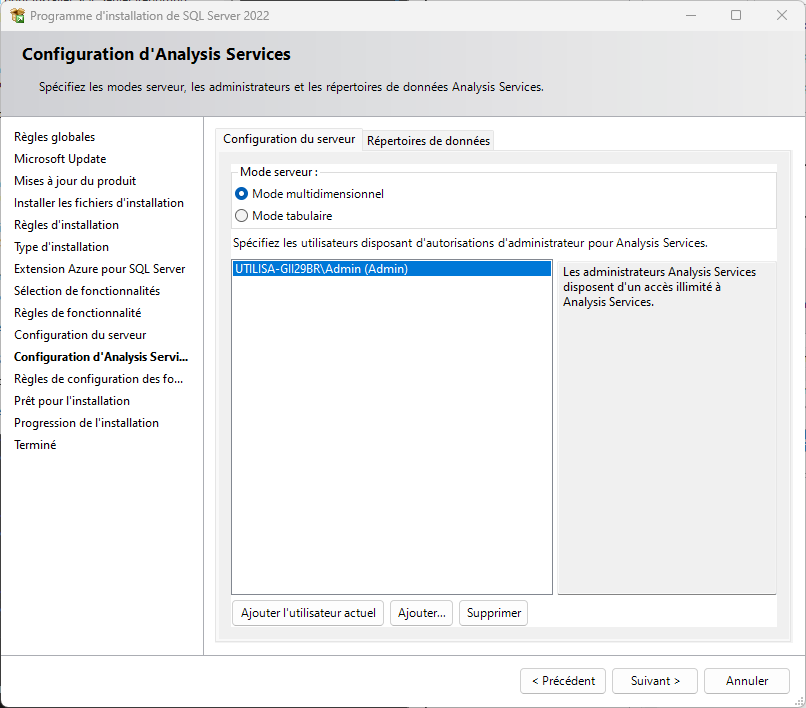Continue with the Suivant button
806x708 pixels.
(x=655, y=681)
